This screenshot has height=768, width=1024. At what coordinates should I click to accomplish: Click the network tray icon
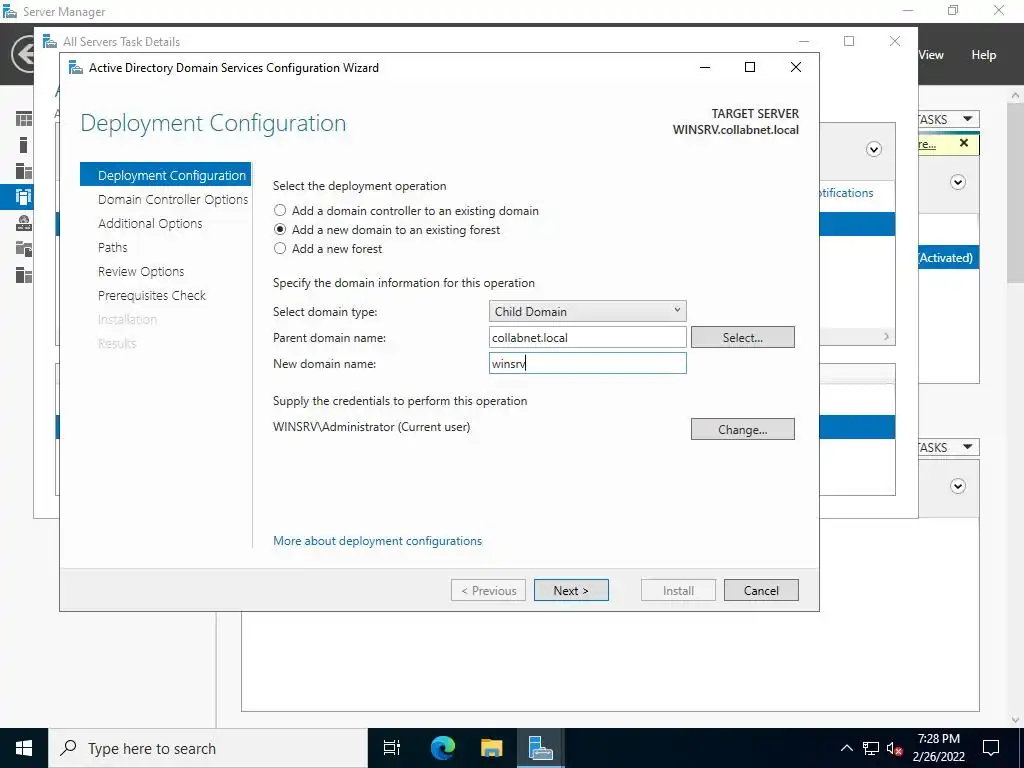871,748
